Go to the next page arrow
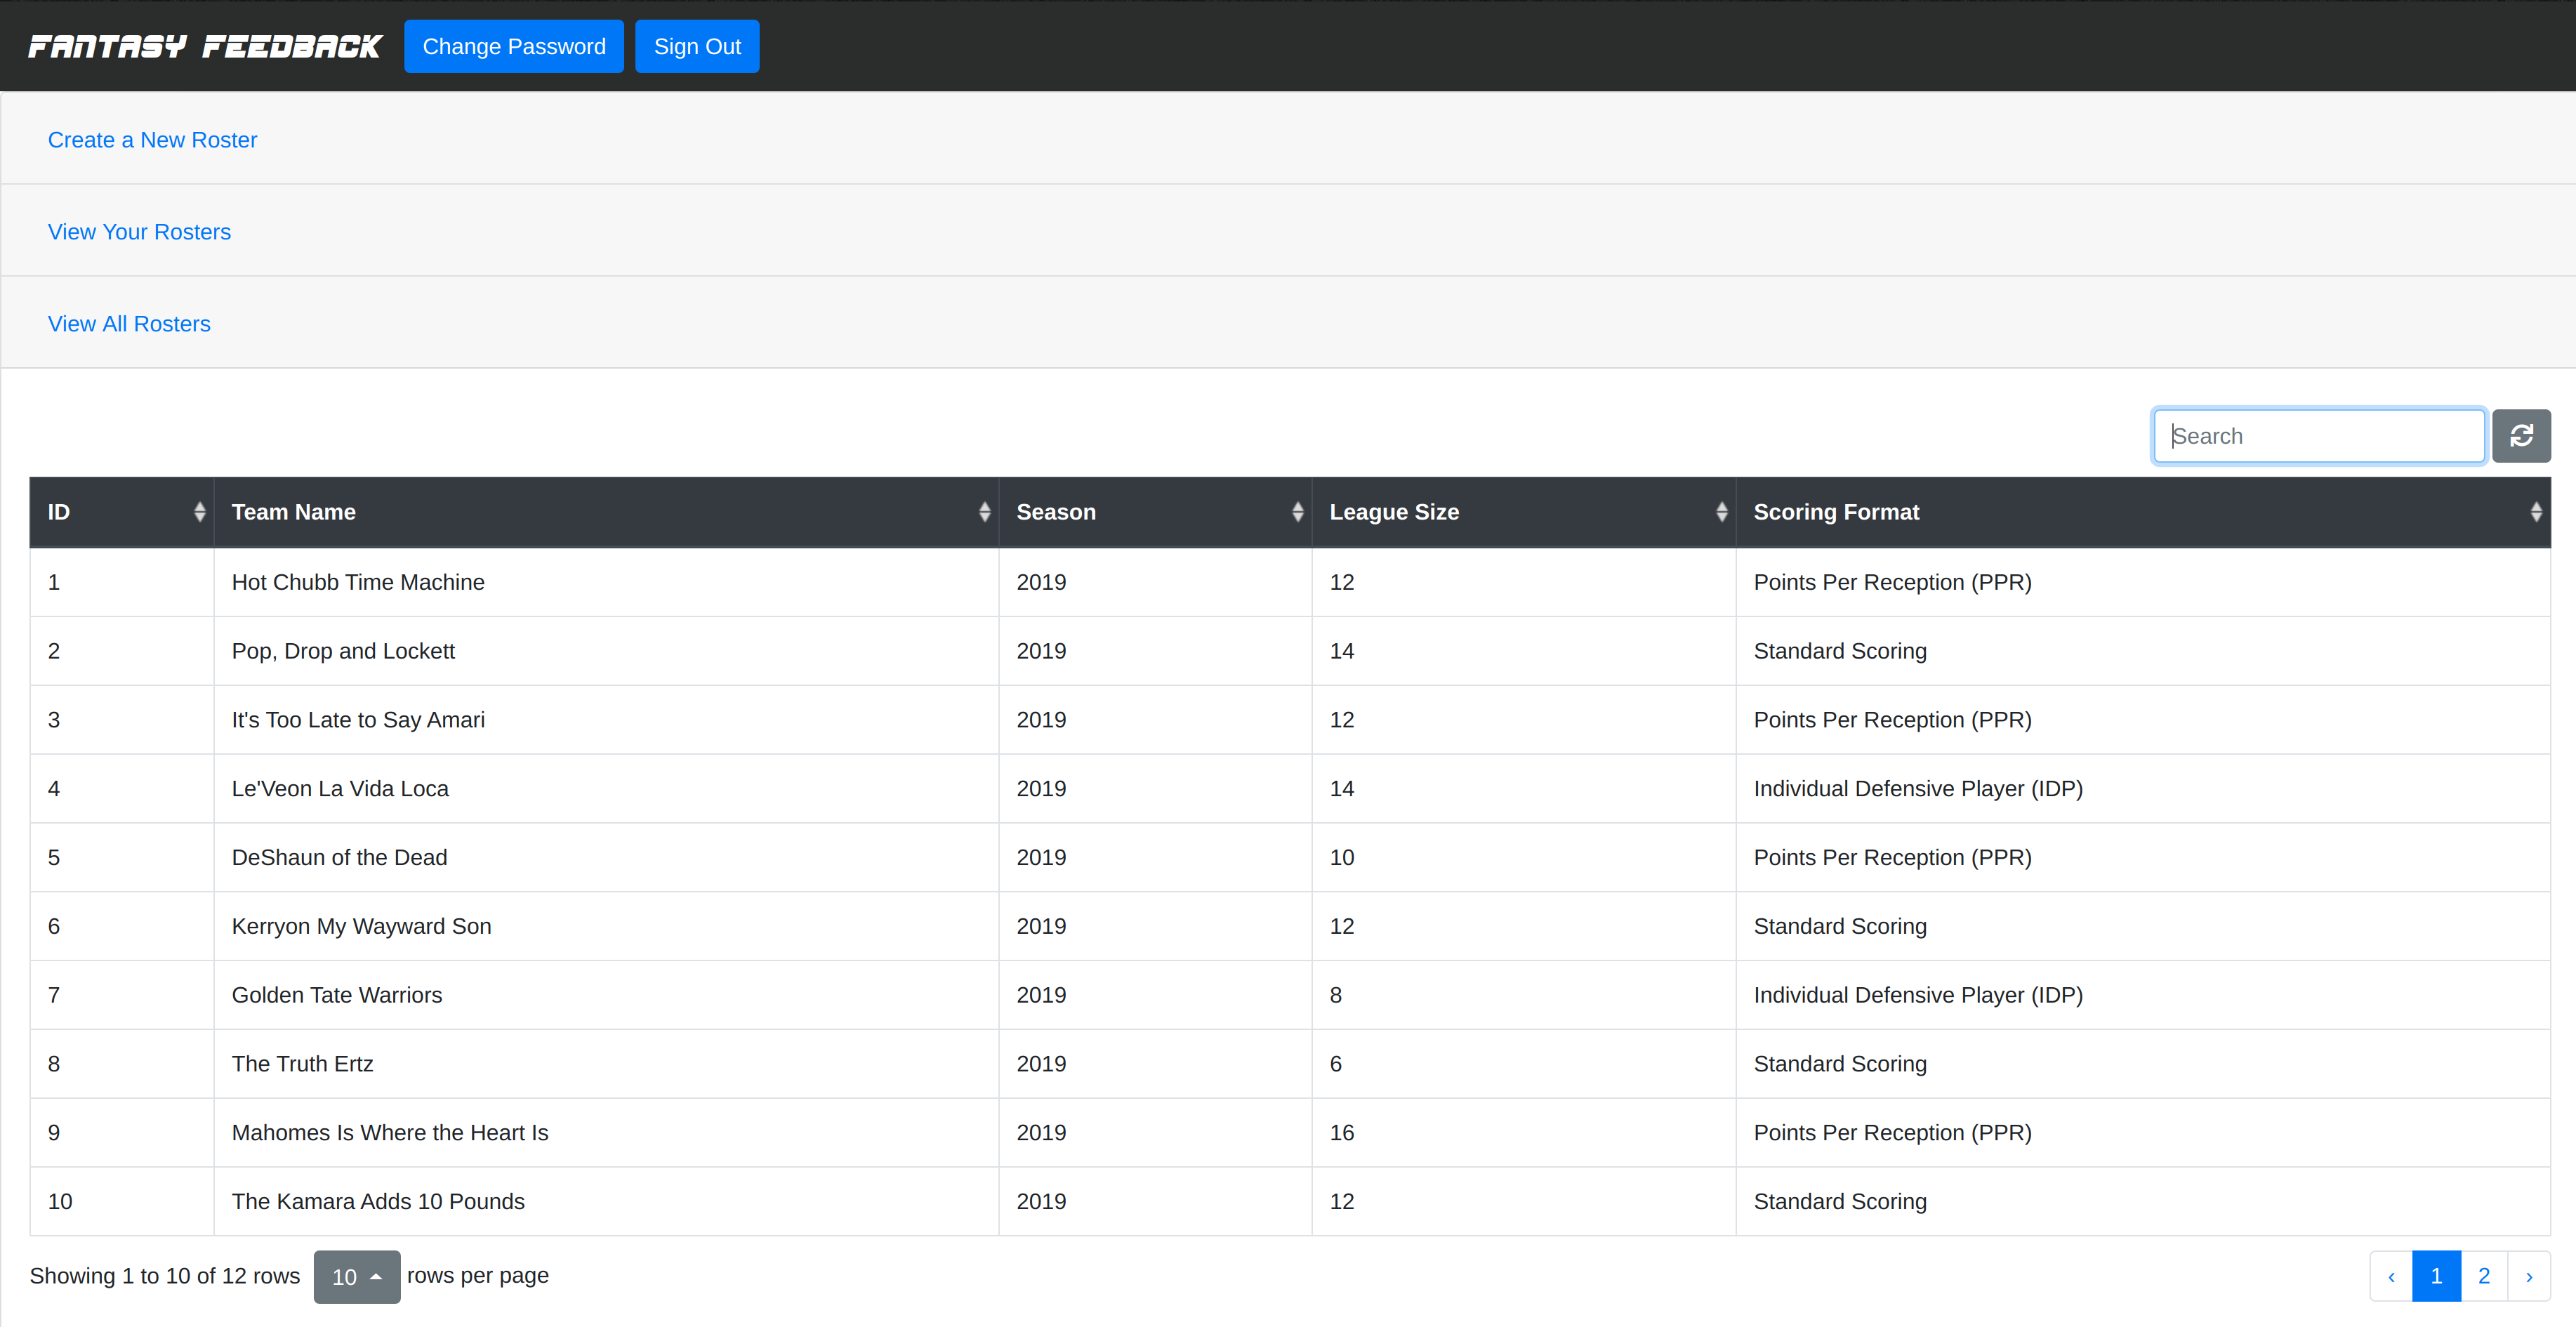2576x1327 pixels. tap(2529, 1276)
